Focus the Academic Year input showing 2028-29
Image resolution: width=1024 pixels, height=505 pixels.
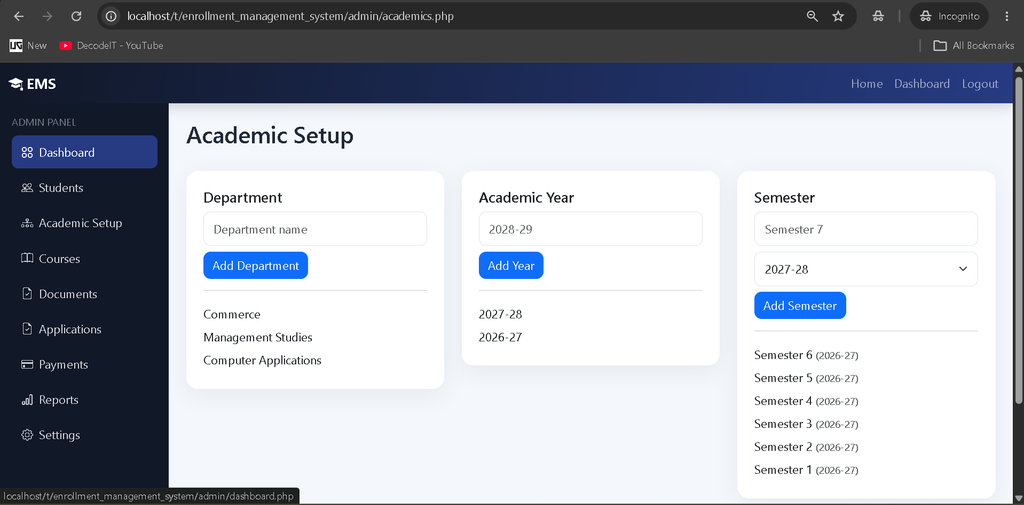(x=590, y=229)
